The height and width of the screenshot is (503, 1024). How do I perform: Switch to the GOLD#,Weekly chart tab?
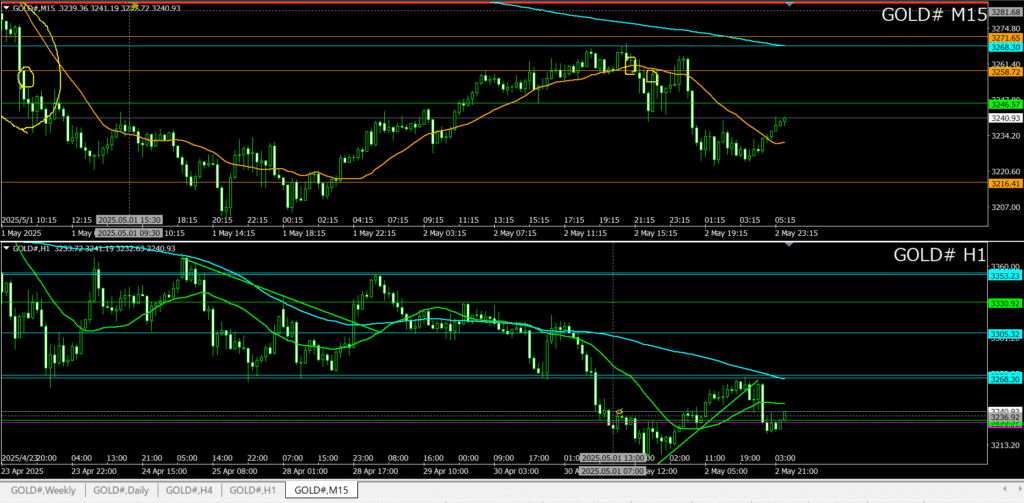(x=42, y=490)
